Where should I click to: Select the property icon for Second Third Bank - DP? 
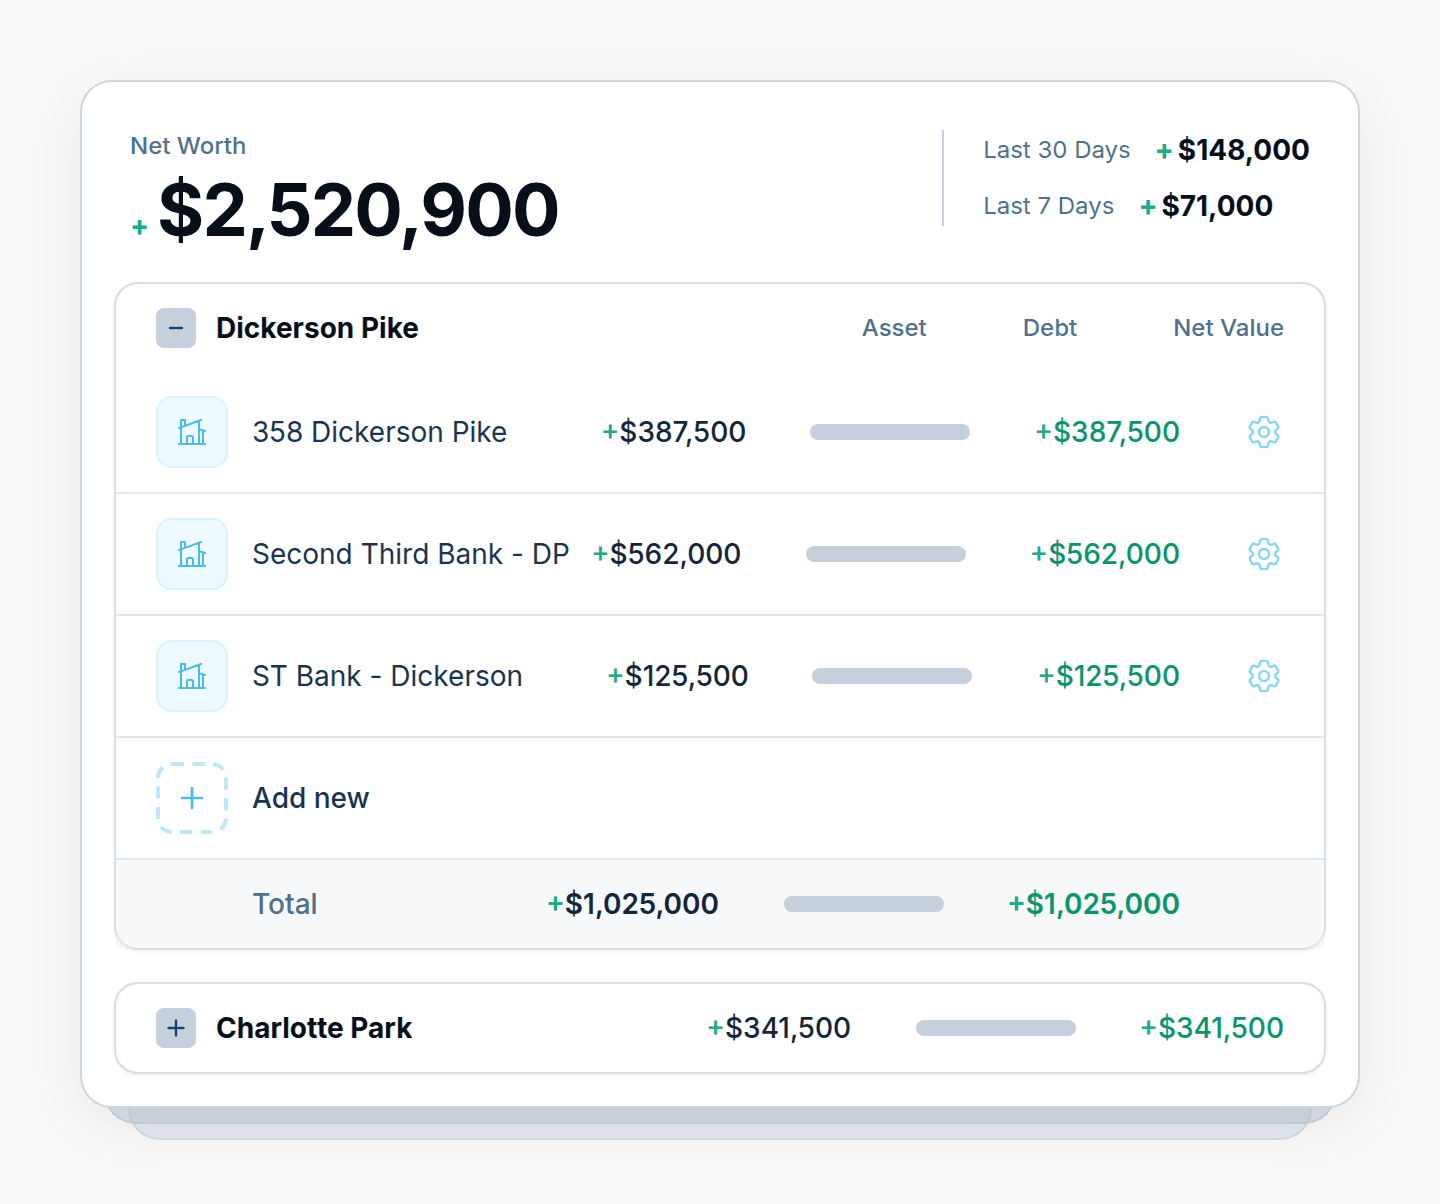(x=191, y=554)
